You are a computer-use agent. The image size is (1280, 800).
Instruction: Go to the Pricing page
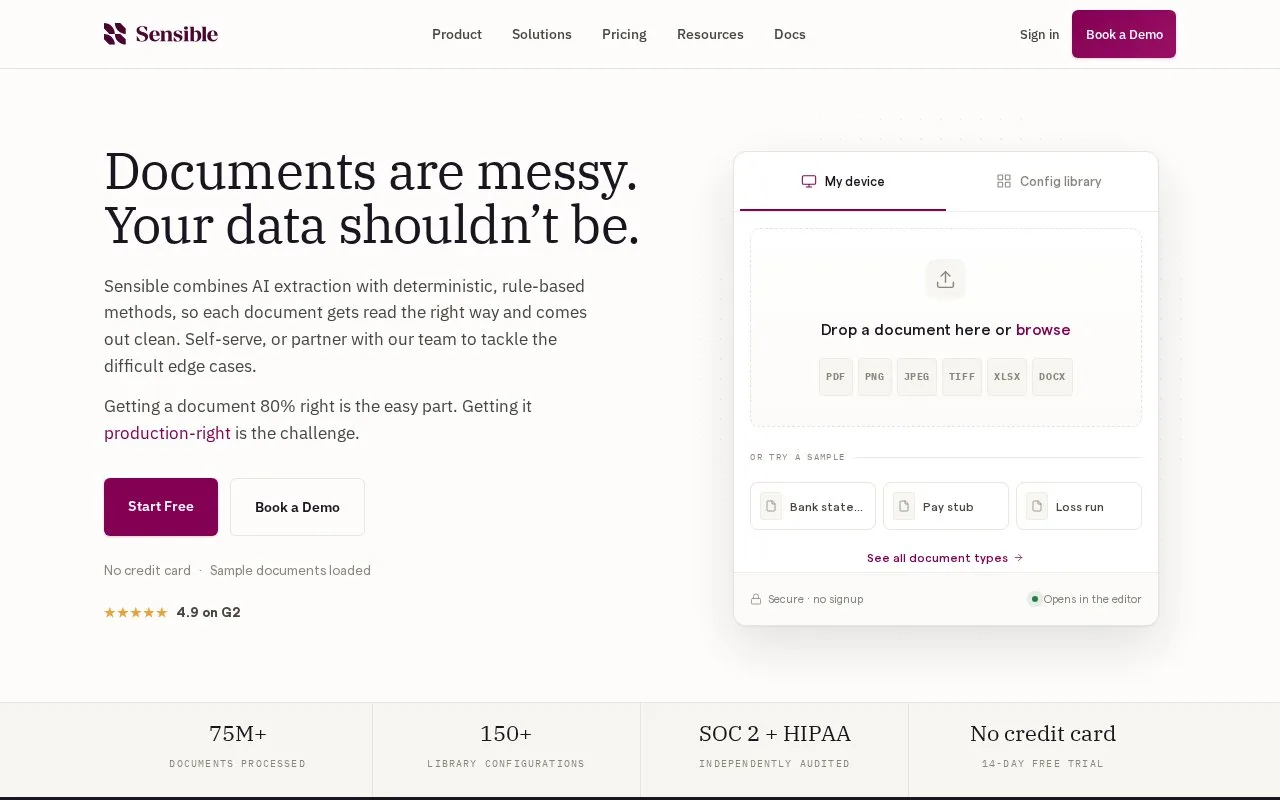click(624, 34)
